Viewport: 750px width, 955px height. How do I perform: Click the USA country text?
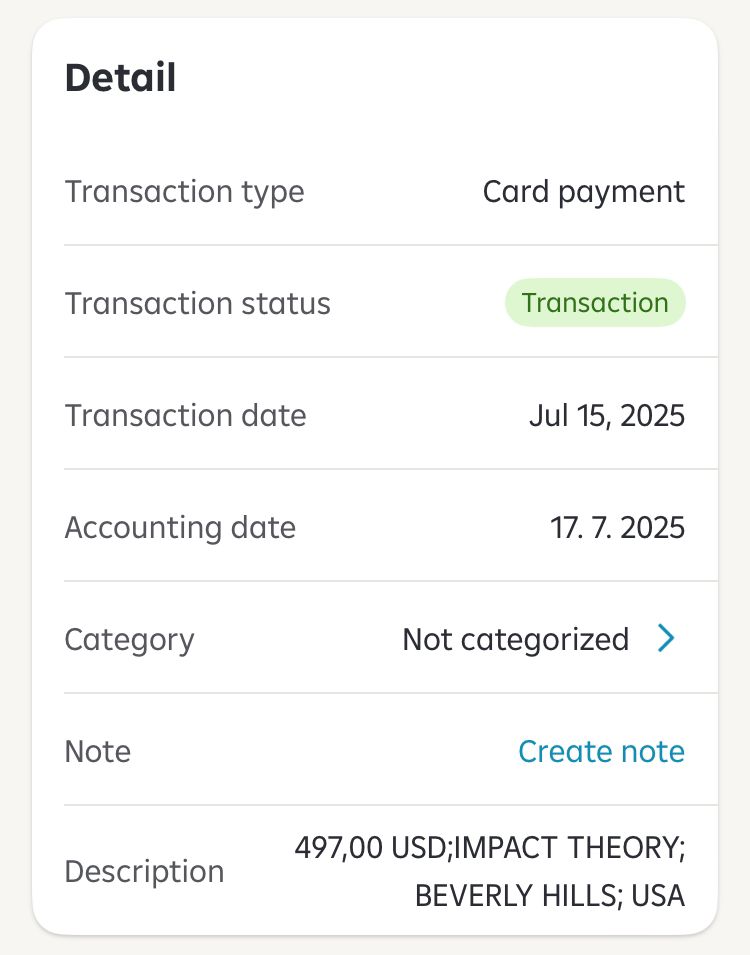tap(659, 895)
